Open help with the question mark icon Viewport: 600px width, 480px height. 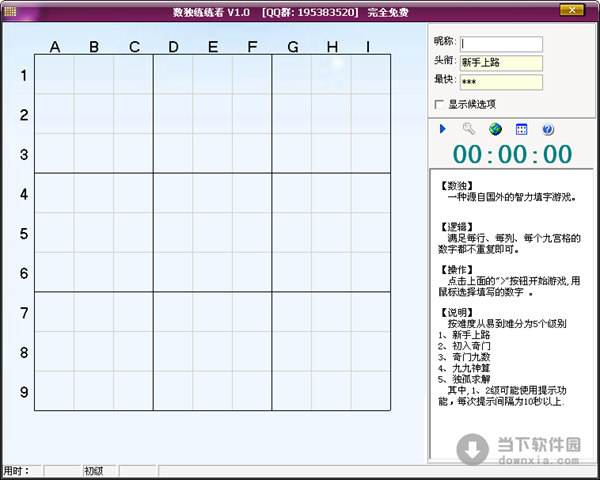pos(547,129)
